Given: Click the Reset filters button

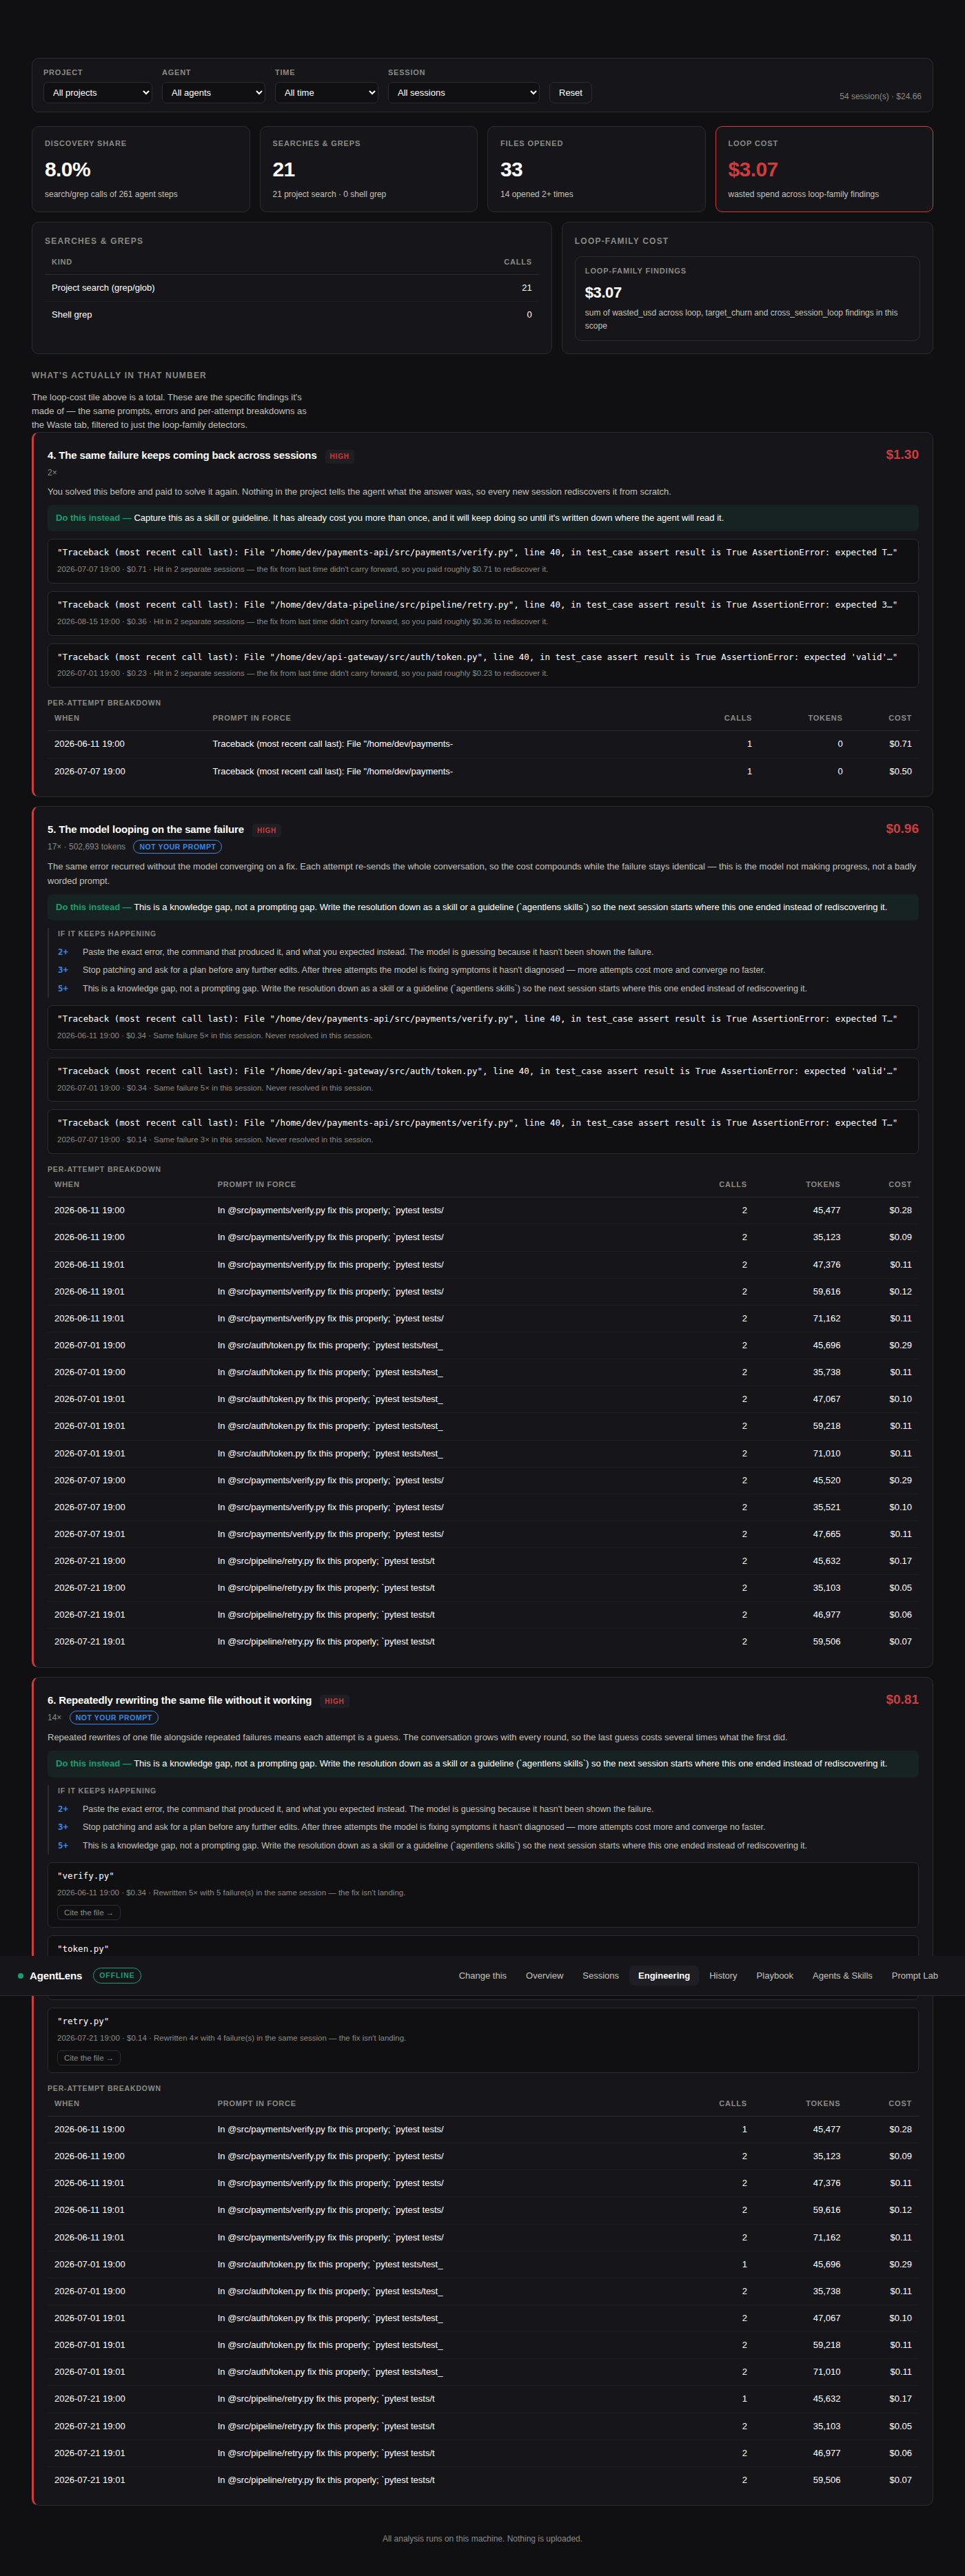Looking at the screenshot, I should pyautogui.click(x=570, y=93).
